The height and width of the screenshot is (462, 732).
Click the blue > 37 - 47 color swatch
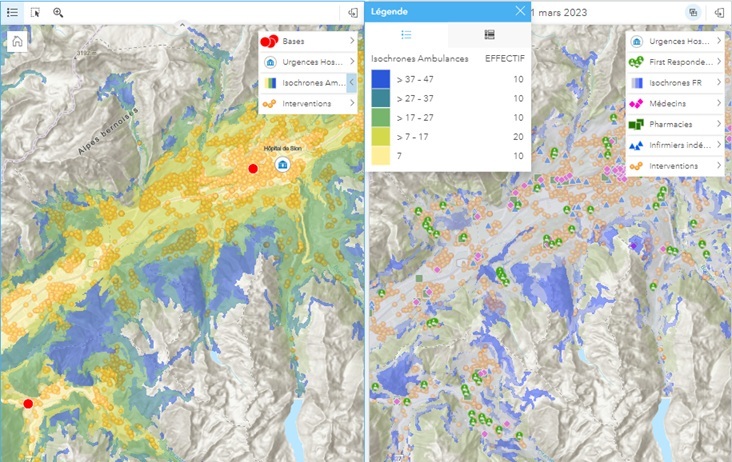click(x=380, y=79)
